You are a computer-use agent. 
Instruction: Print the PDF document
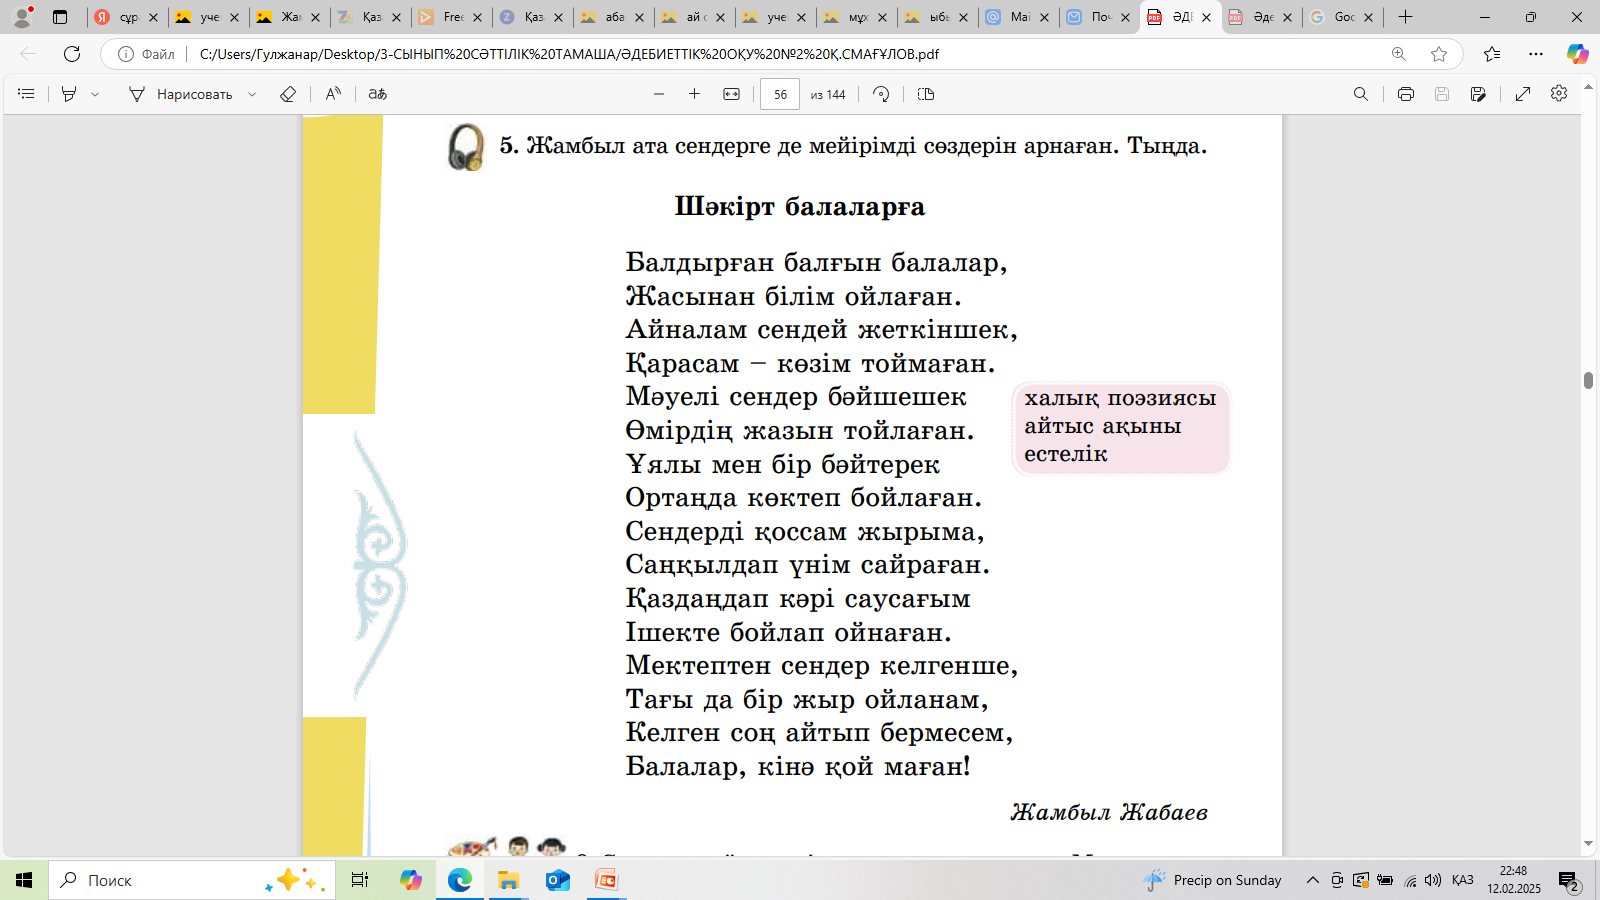[1406, 94]
